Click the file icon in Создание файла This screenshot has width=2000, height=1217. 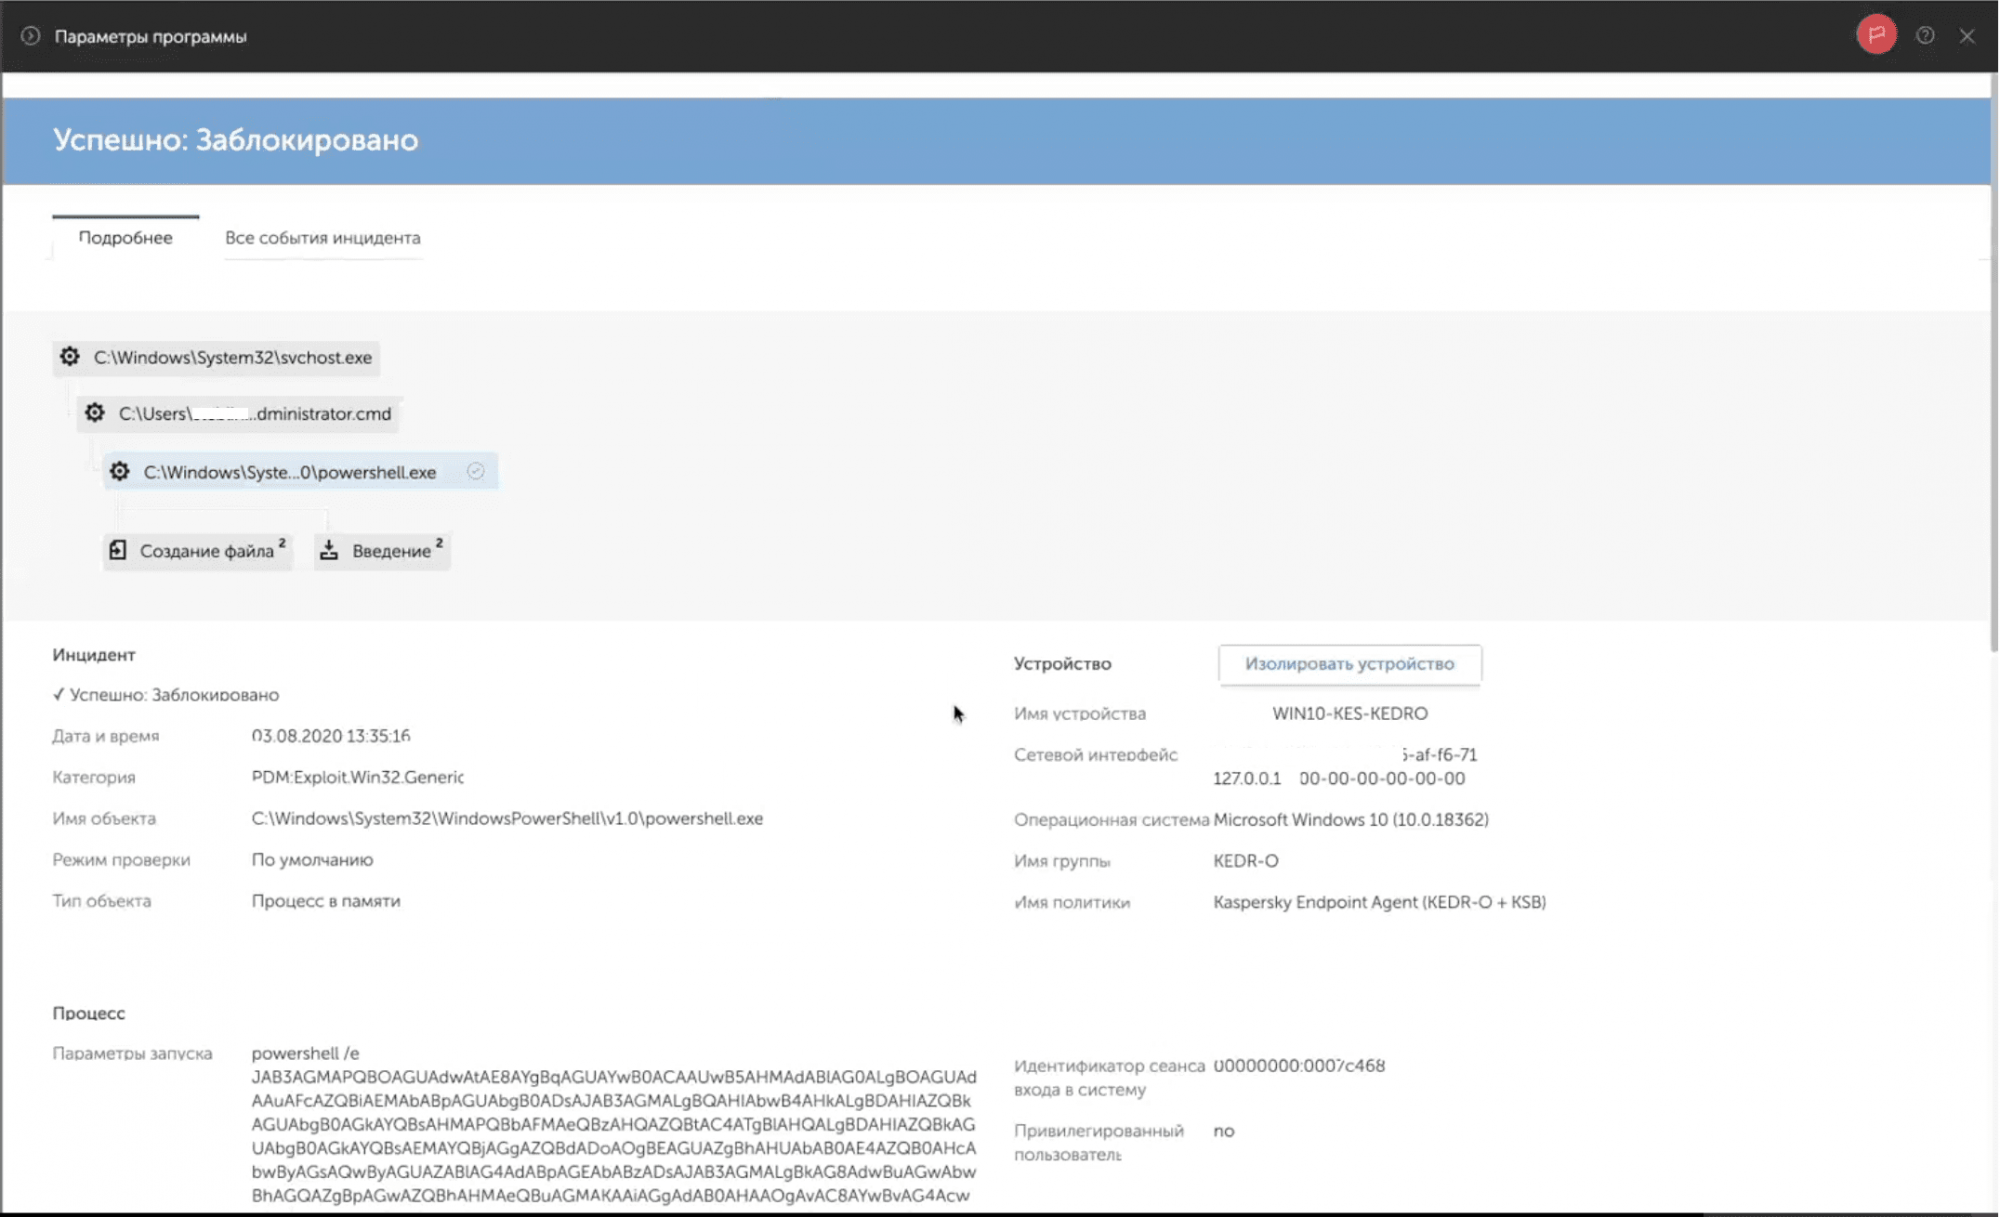(x=118, y=551)
